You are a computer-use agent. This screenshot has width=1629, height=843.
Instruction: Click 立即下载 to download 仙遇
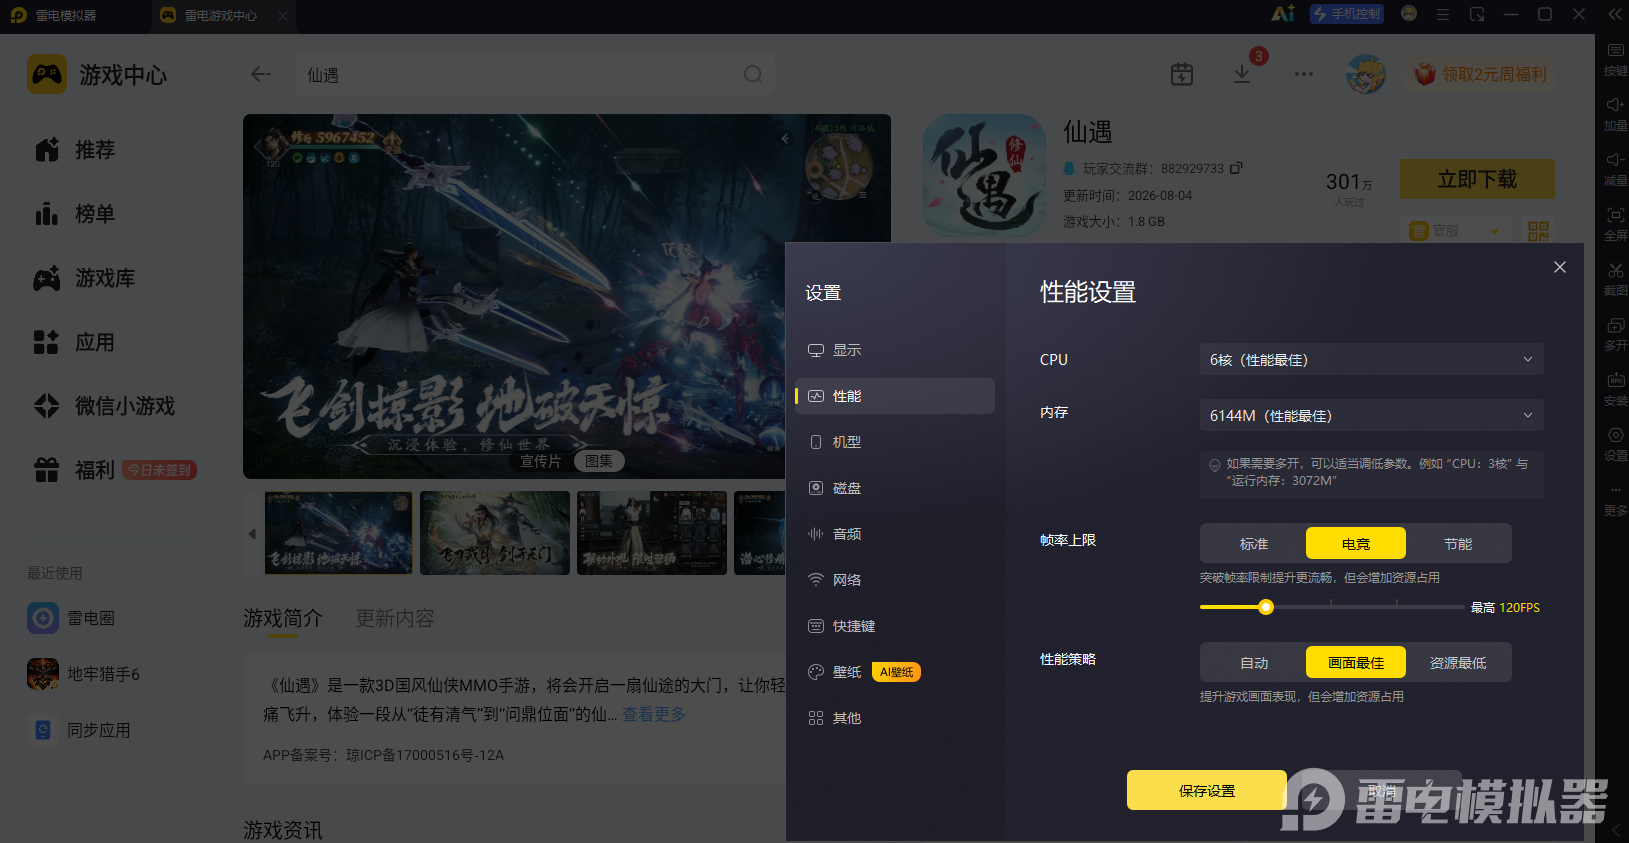(1477, 179)
